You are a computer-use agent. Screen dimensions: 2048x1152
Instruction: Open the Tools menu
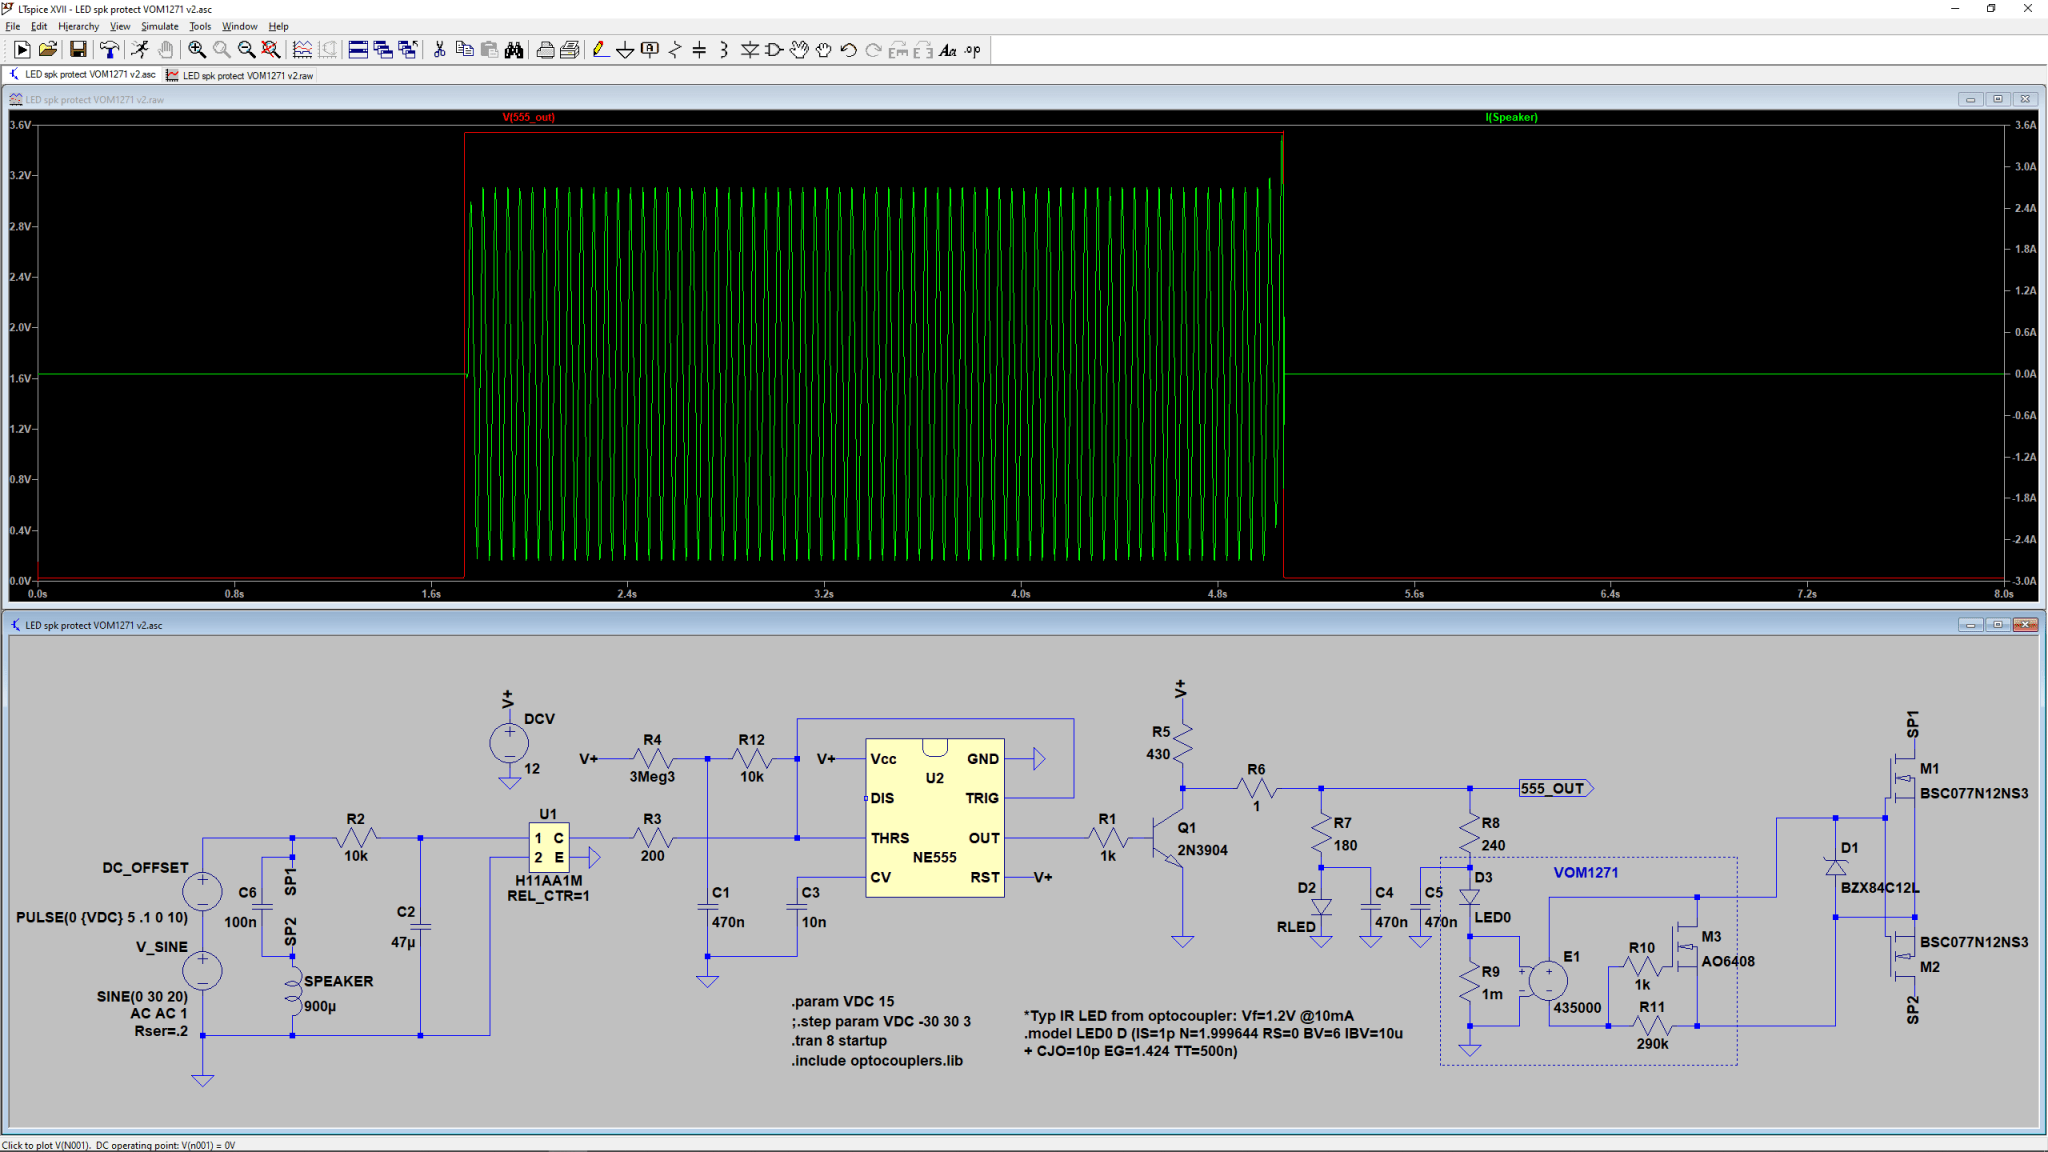(201, 26)
